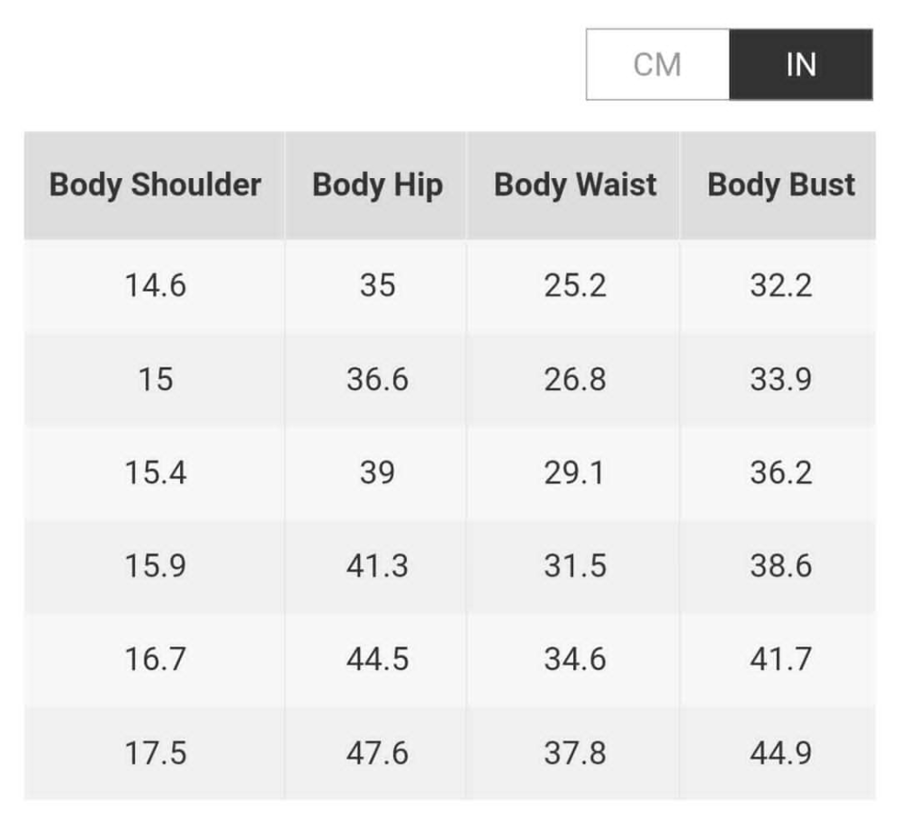This screenshot has height=825, width=900.
Task: Click the hip value 47.6 cell
Action: [376, 753]
